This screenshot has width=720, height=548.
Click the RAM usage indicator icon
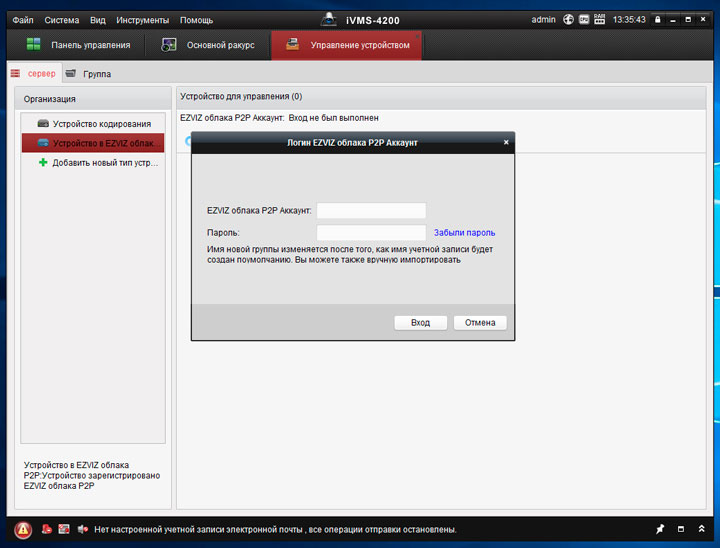tap(599, 19)
